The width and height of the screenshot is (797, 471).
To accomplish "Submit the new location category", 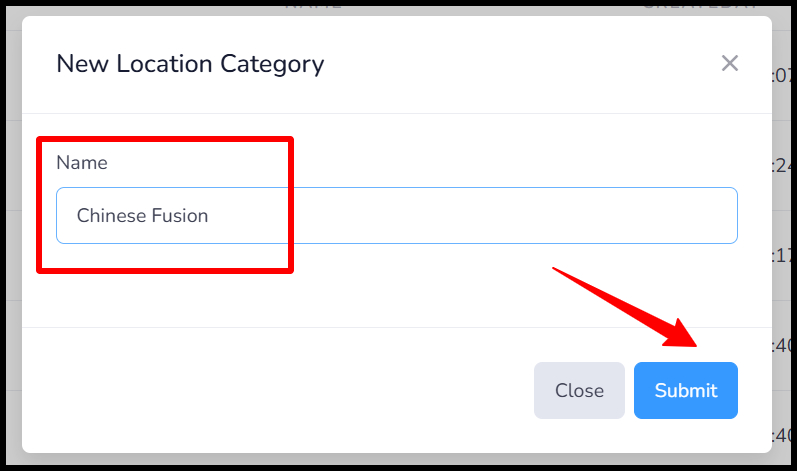I will 686,390.
